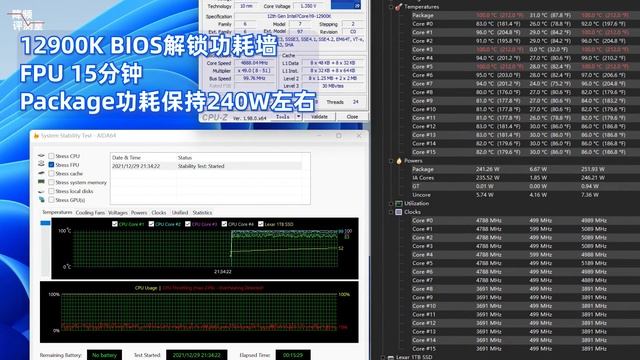640x360 pixels.
Task: Click the No battery status field
Action: click(104, 355)
